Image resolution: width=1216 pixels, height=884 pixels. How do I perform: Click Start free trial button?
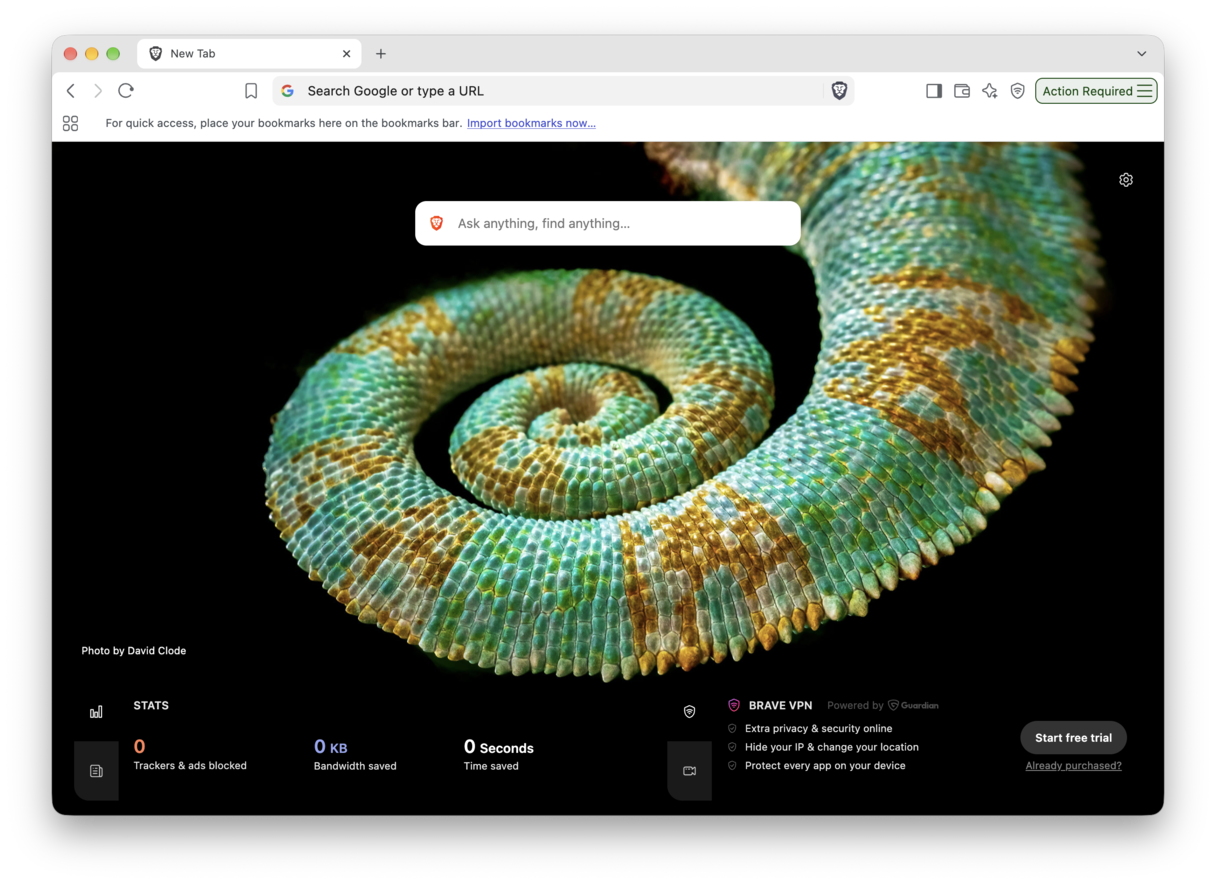1073,738
